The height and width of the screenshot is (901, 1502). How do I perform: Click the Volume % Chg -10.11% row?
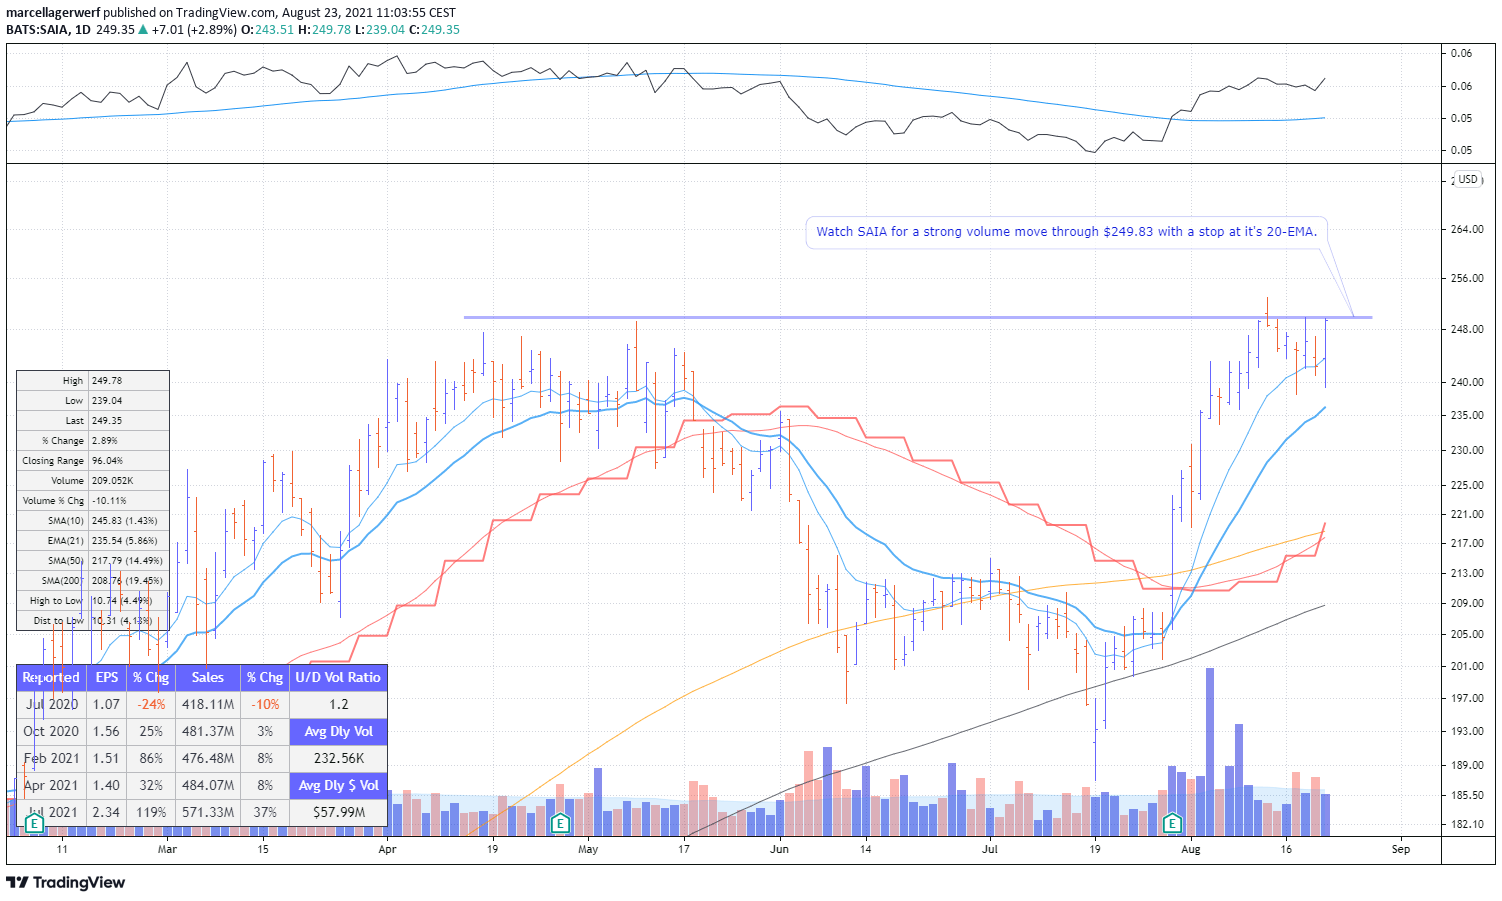93,501
